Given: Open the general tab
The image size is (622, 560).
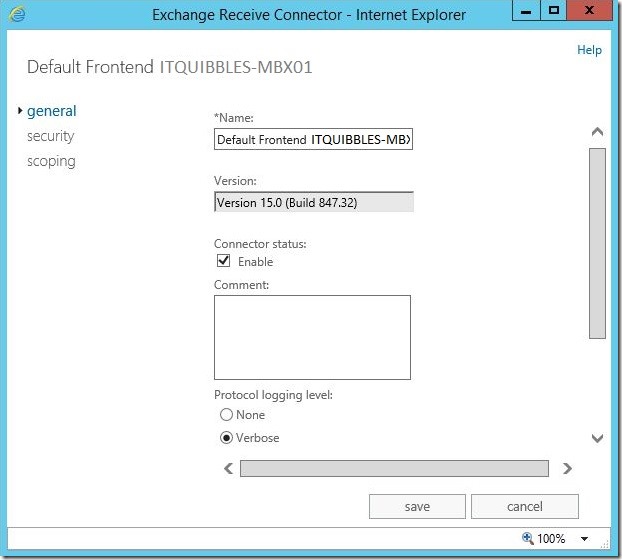Looking at the screenshot, I should tap(52, 111).
